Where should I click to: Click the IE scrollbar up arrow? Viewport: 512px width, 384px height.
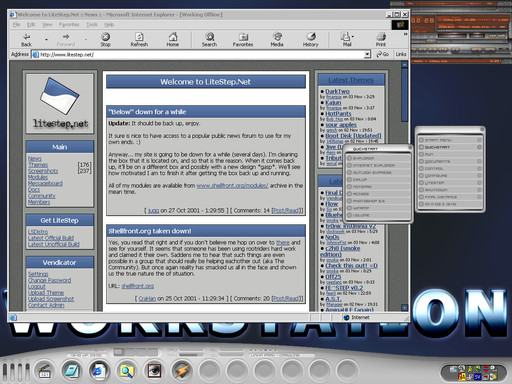(405, 65)
